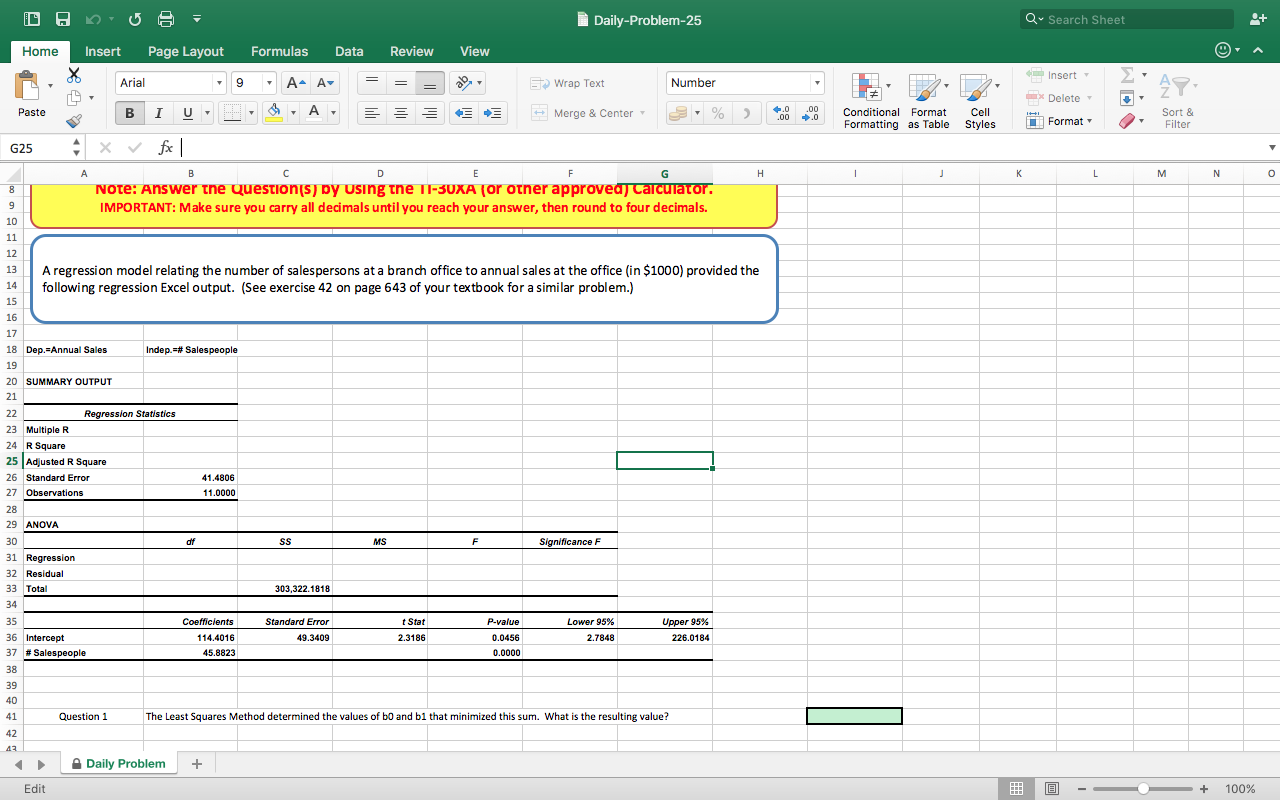This screenshot has width=1280, height=800.
Task: Select the Format Painter brush icon
Action: (74, 122)
